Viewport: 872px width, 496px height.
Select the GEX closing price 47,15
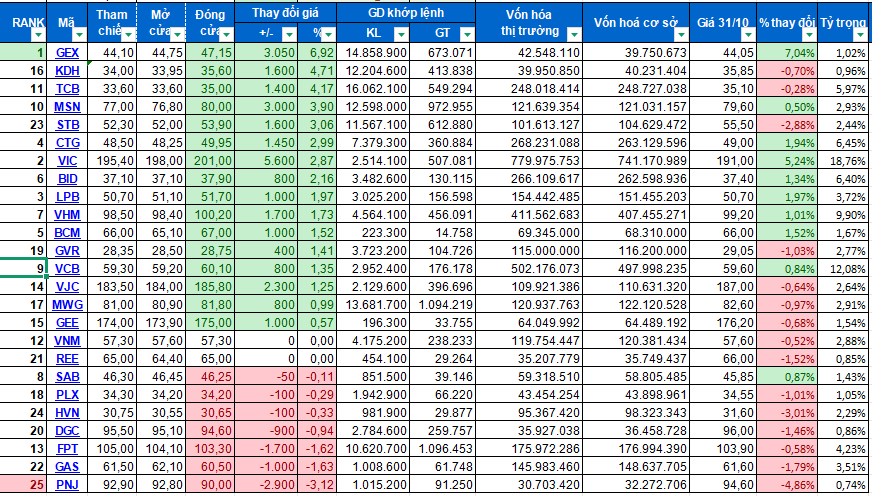click(210, 53)
